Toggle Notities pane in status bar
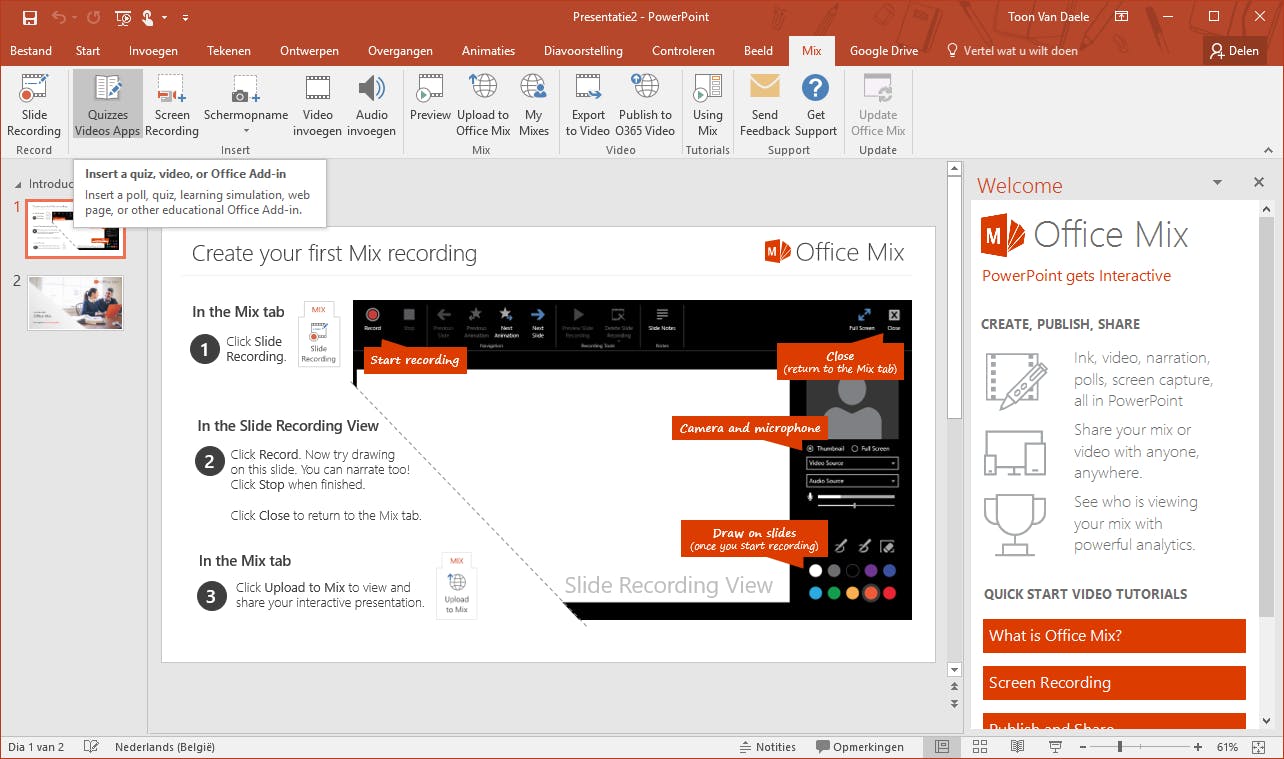 pyautogui.click(x=767, y=747)
